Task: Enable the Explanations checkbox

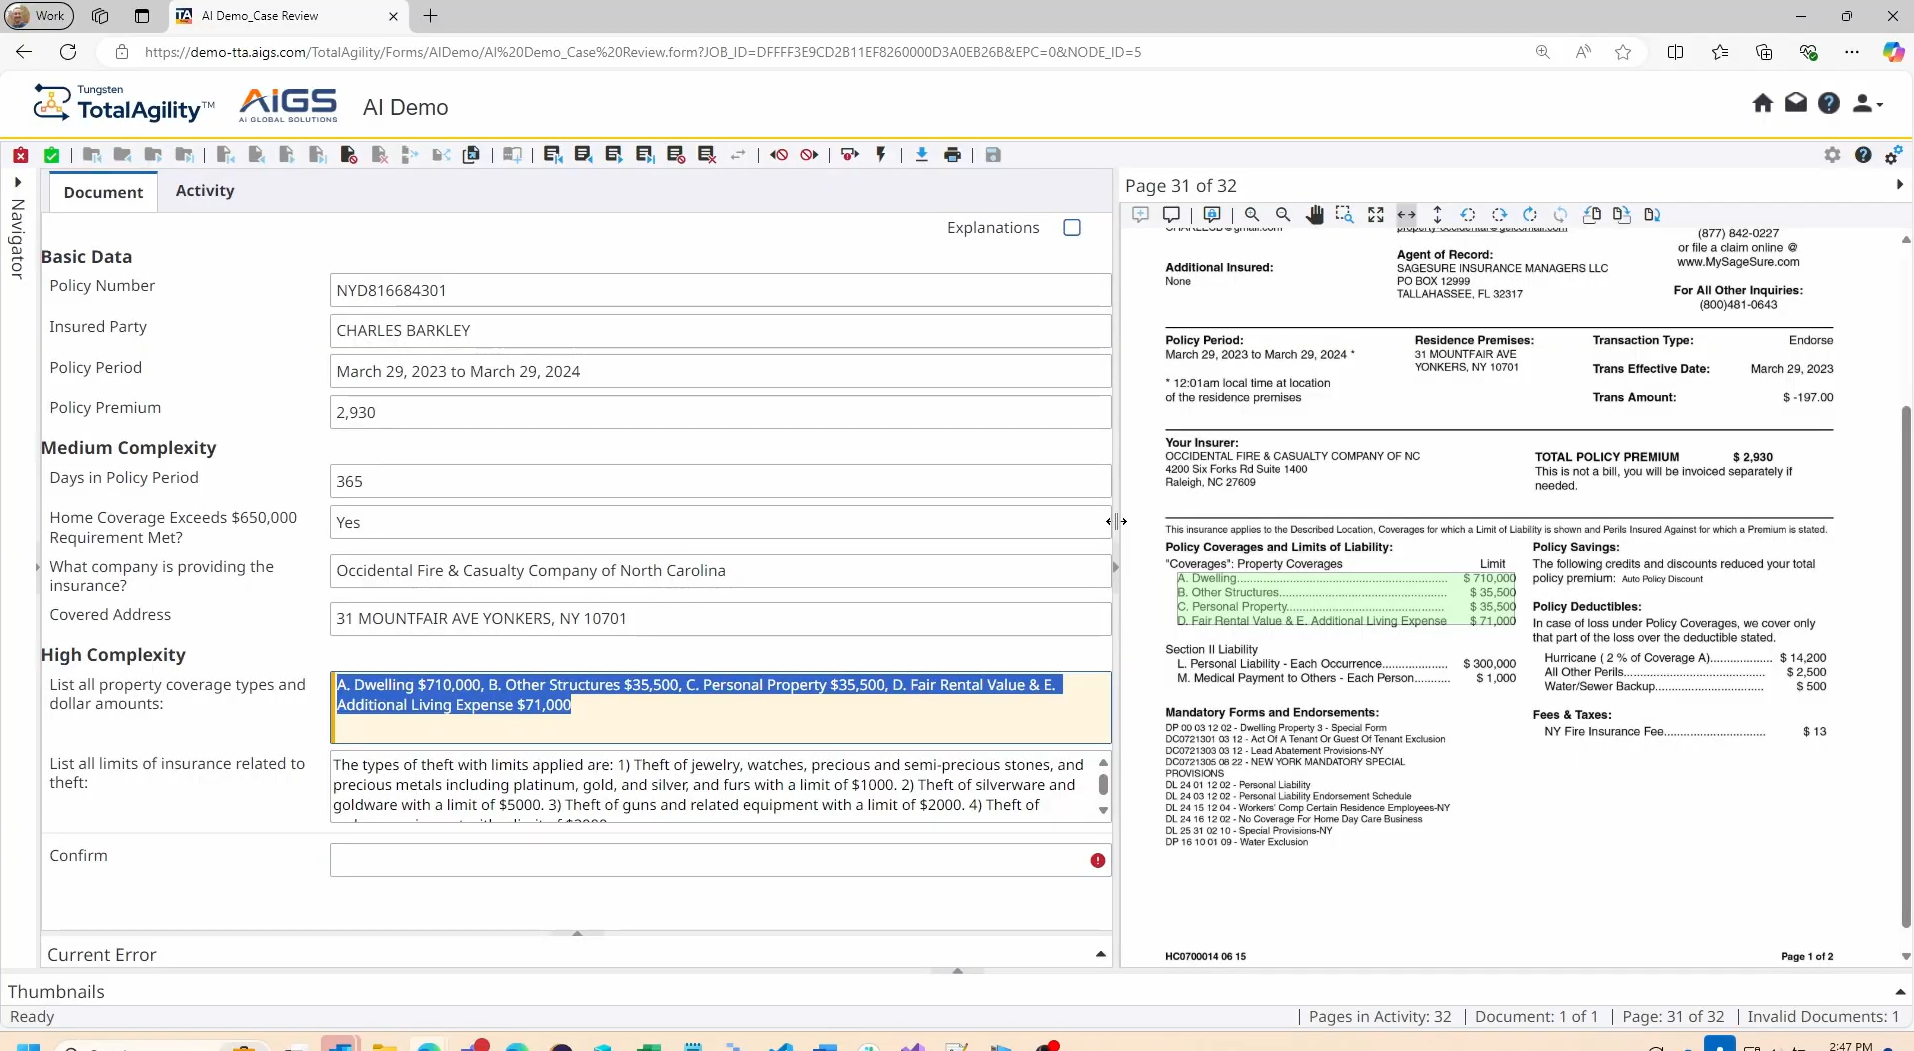Action: coord(1072,228)
